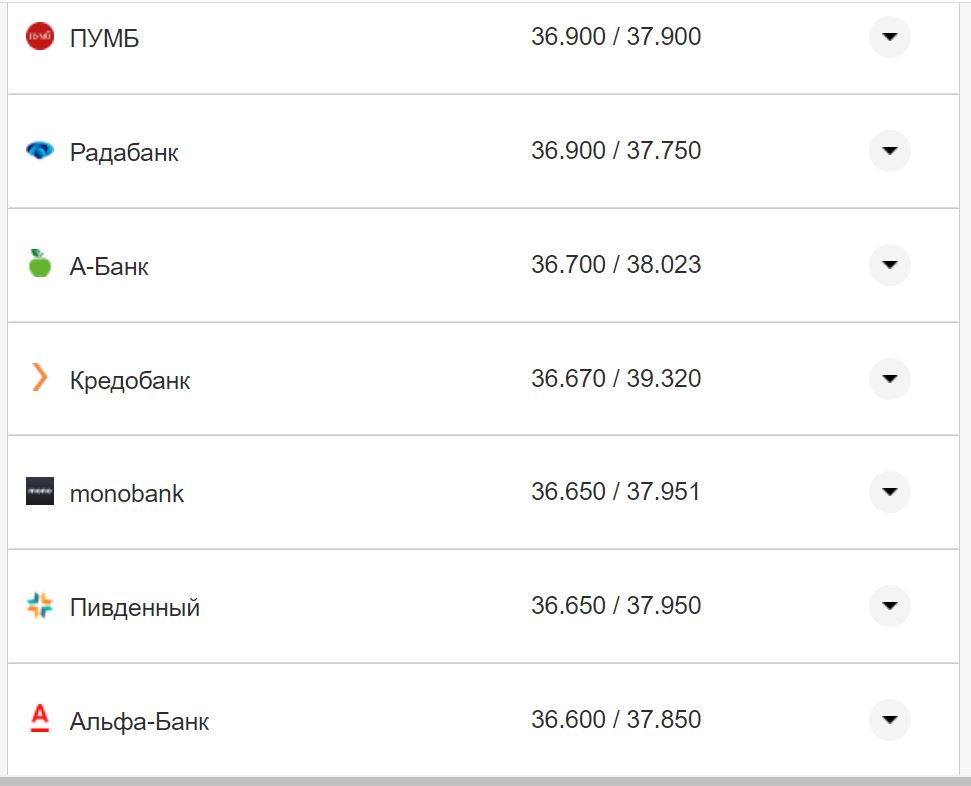Screen dimensions: 971x786
Task: Click the Радабанк logo icon
Action: (x=40, y=151)
